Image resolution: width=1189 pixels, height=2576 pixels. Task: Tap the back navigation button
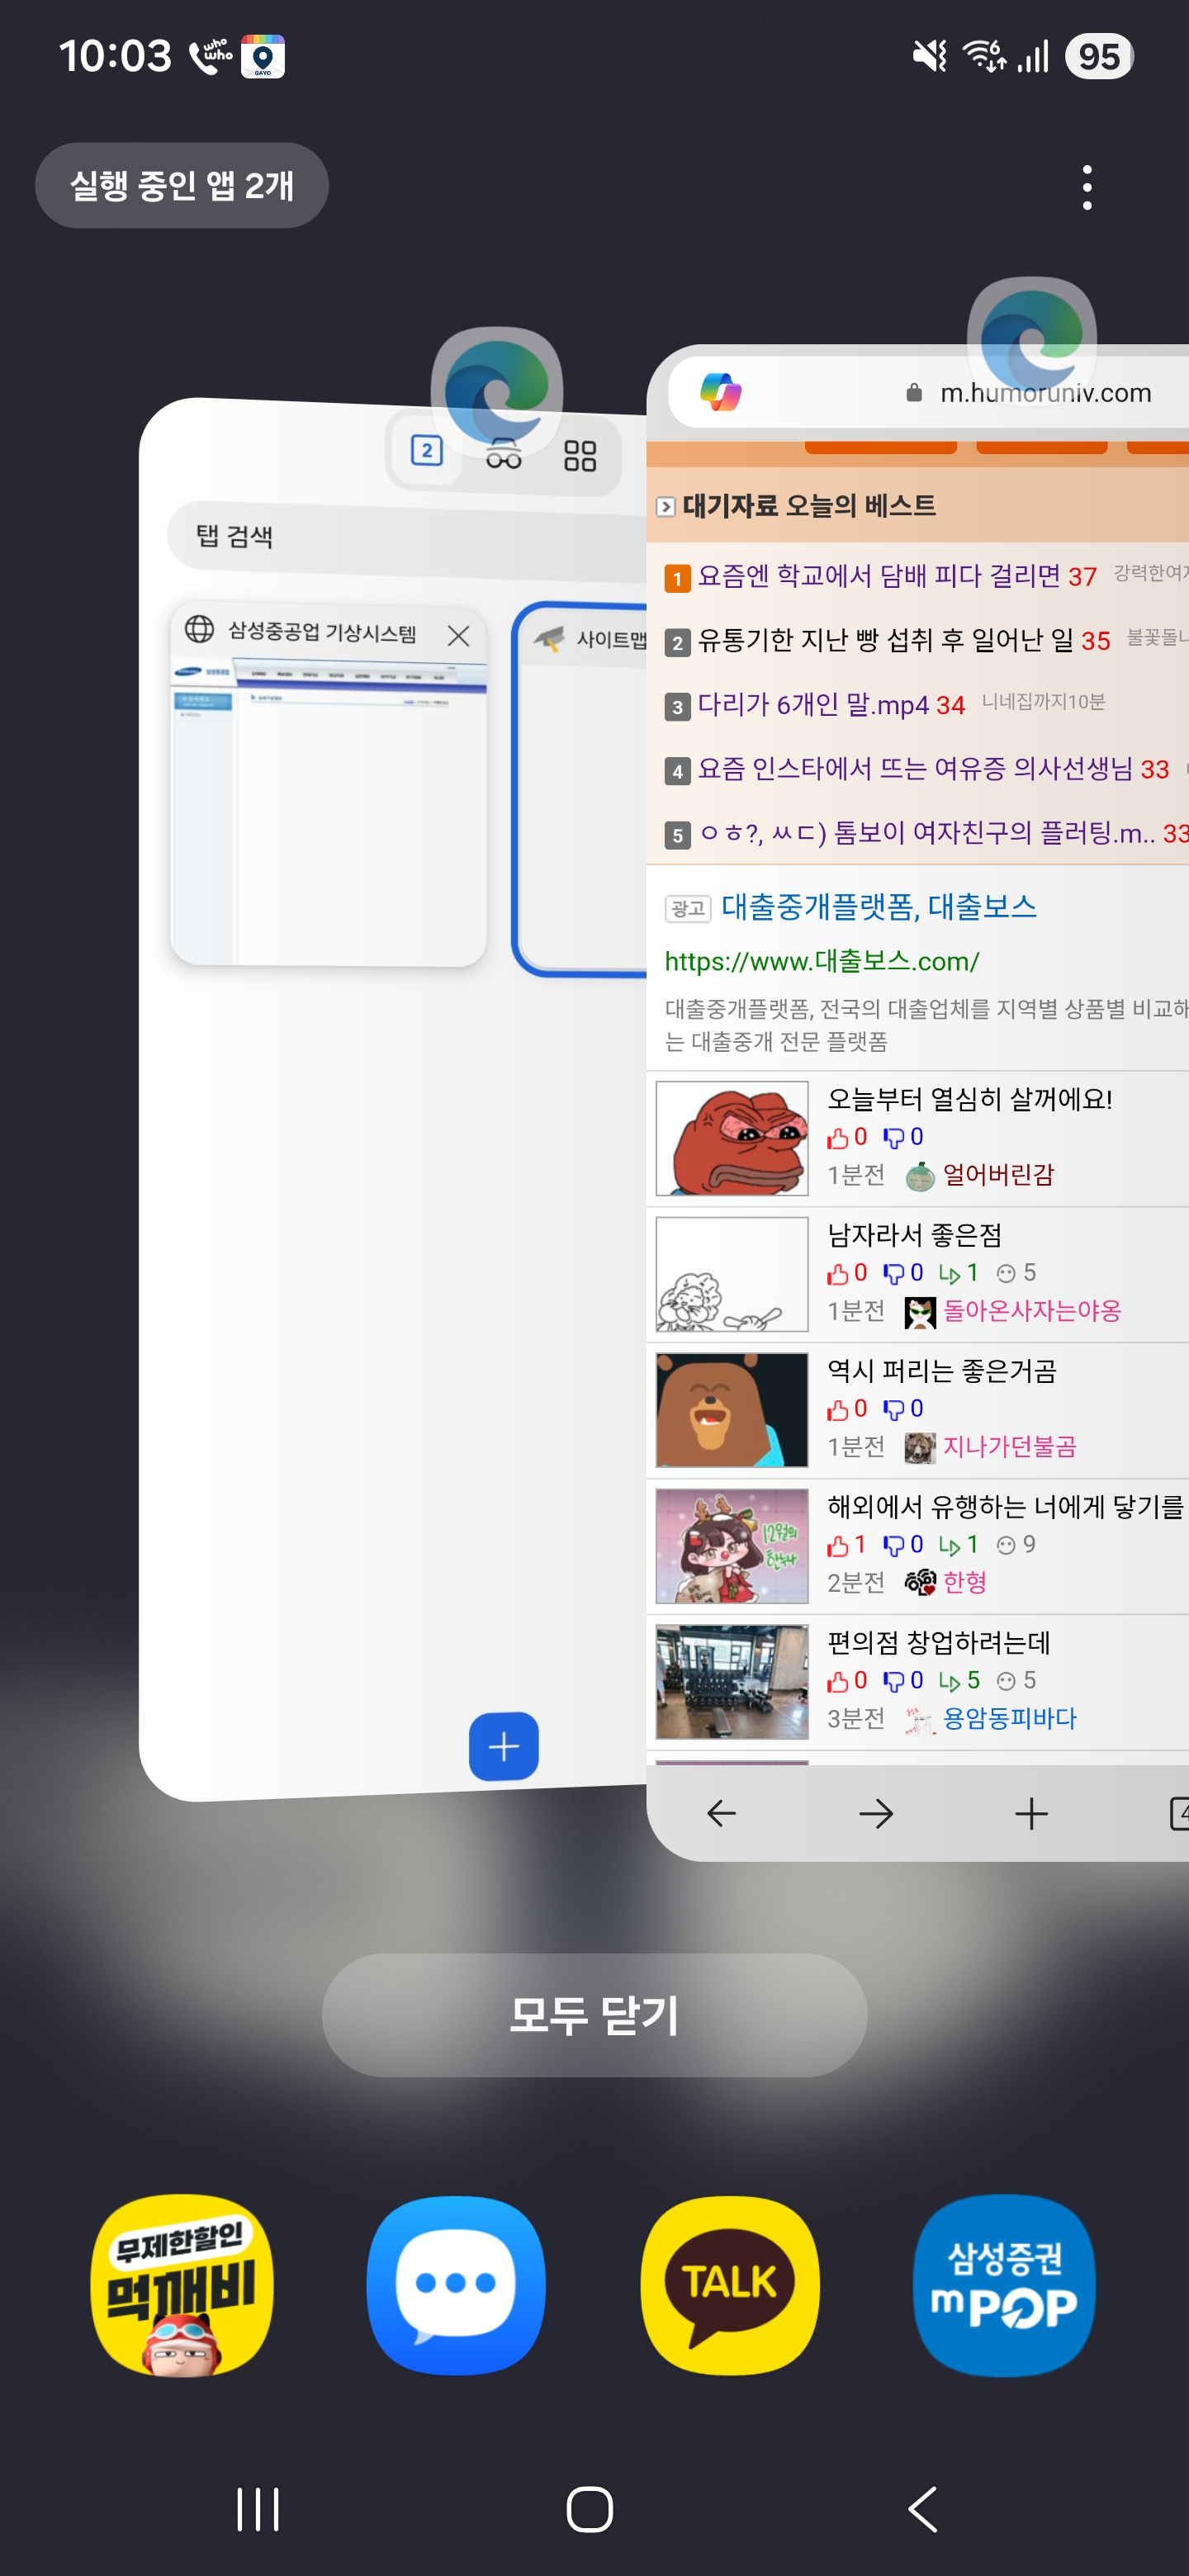pyautogui.click(x=922, y=2509)
